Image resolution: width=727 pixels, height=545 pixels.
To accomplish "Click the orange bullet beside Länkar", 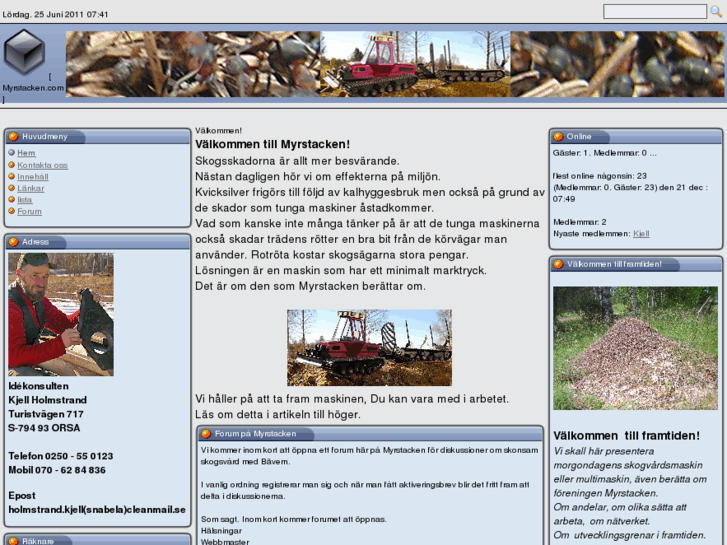I will tap(12, 188).
